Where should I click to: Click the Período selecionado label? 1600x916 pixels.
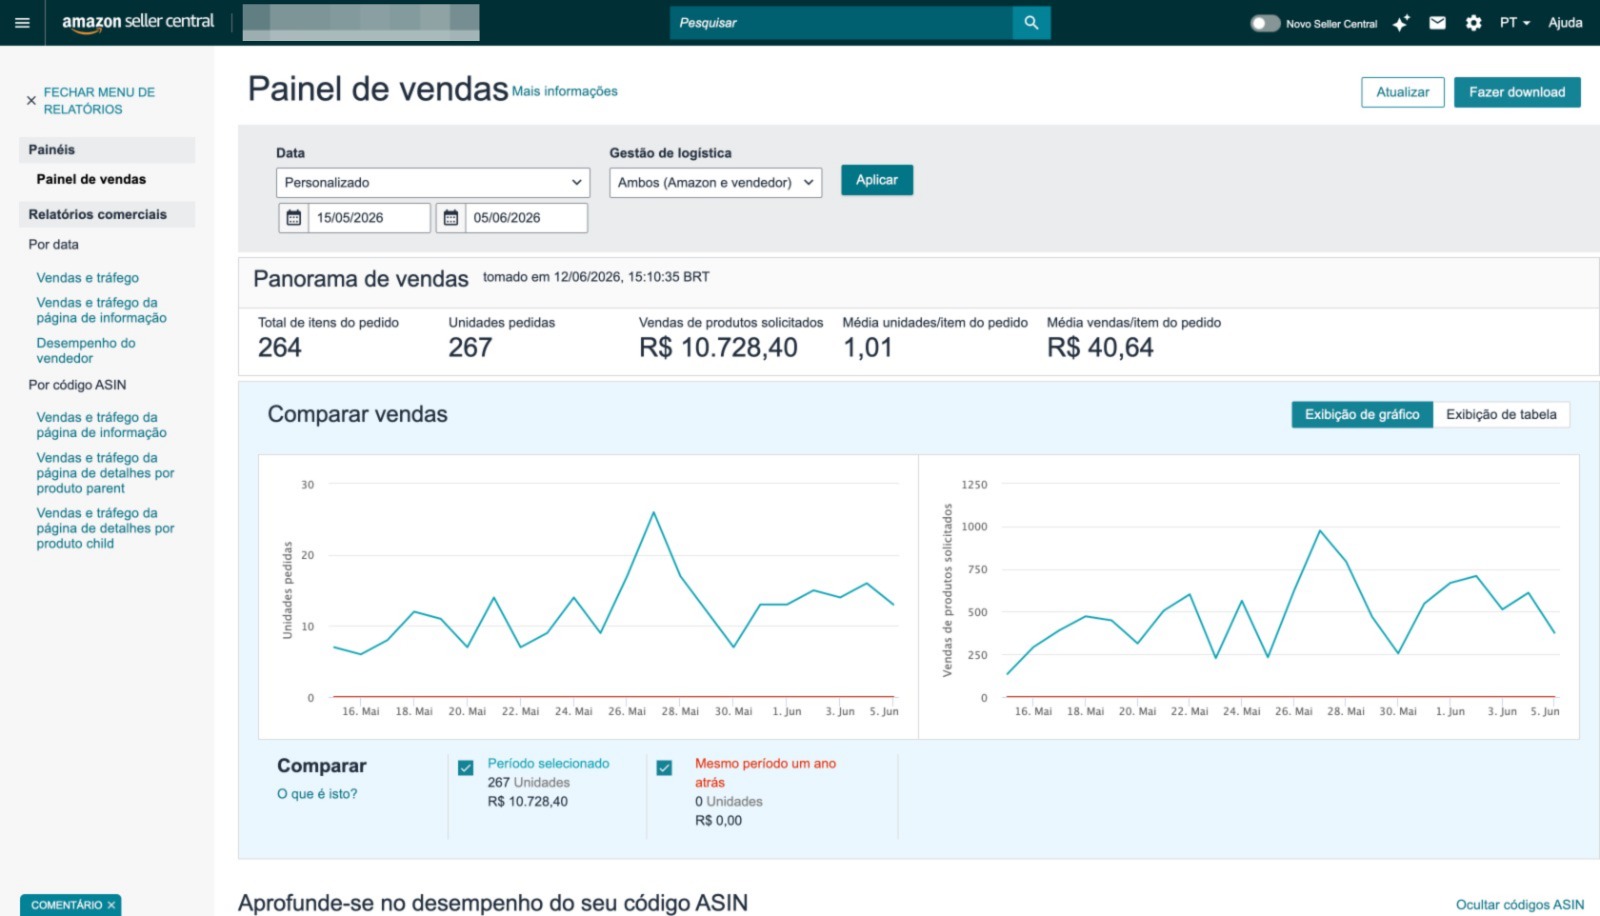click(548, 763)
